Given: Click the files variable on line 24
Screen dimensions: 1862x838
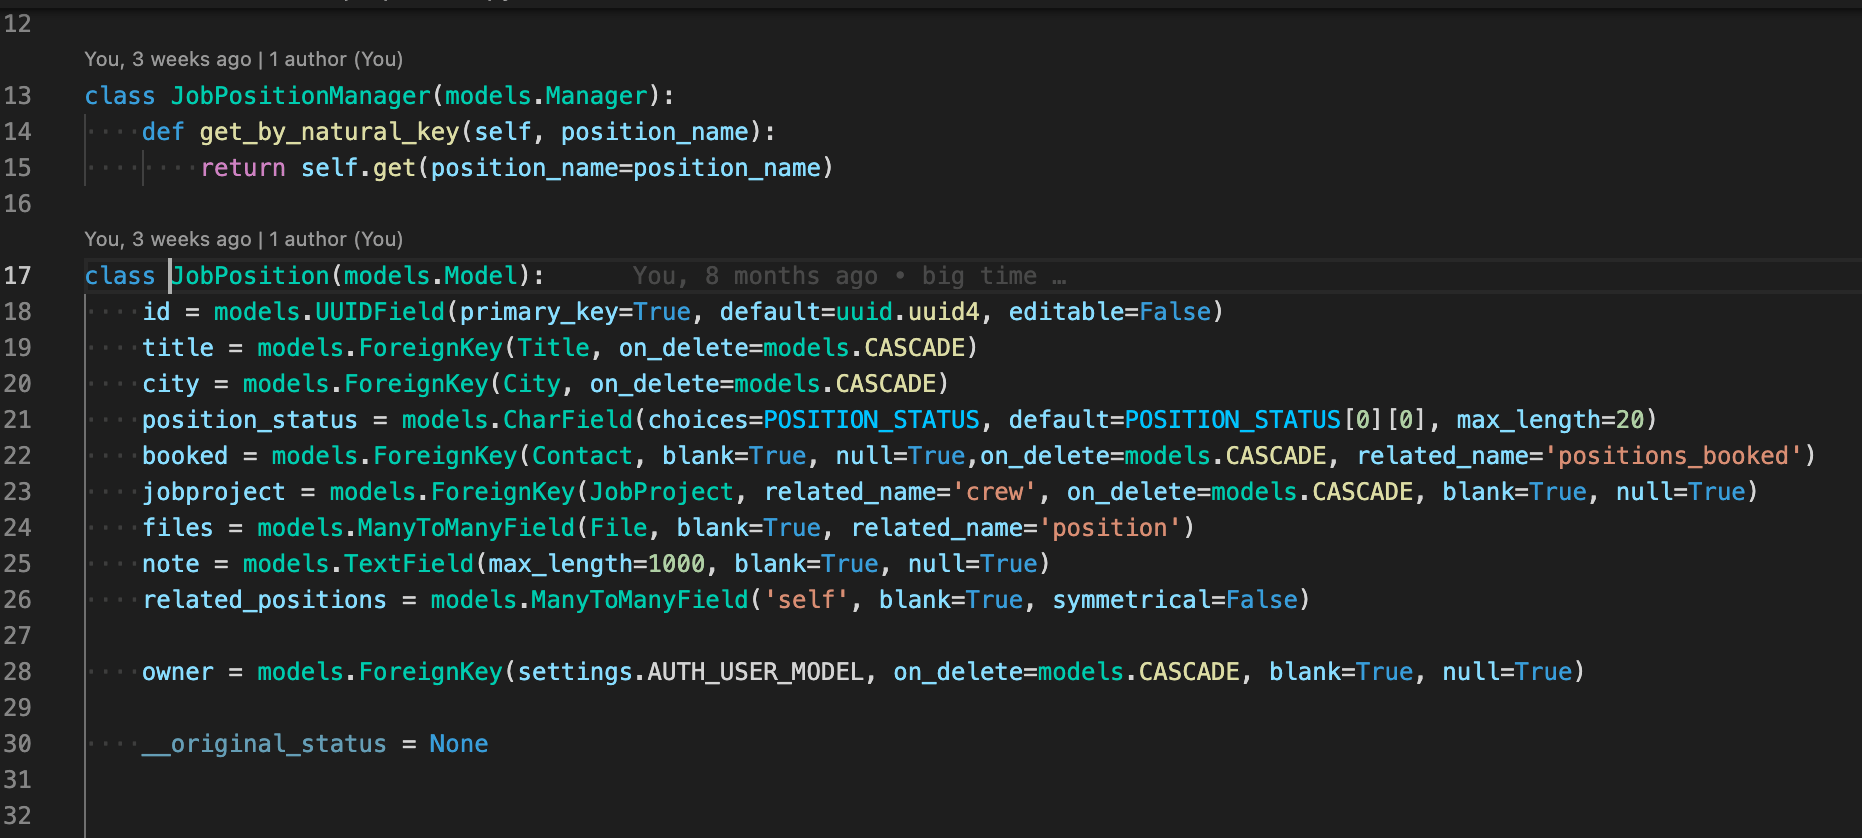Looking at the screenshot, I should [x=178, y=528].
